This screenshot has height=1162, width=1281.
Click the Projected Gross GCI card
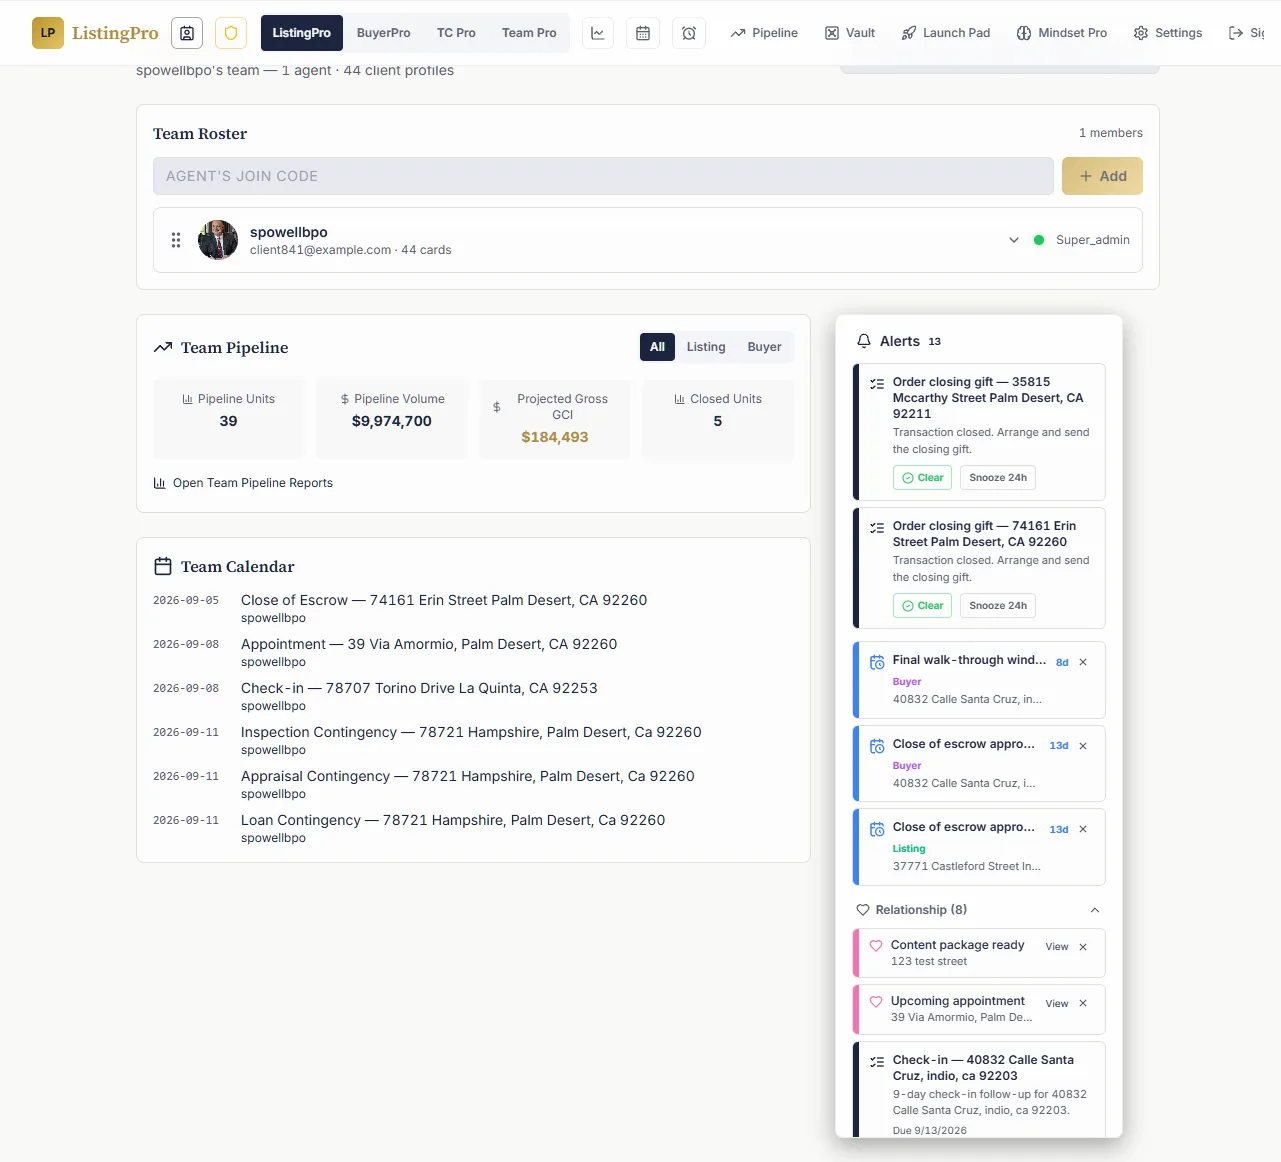point(555,420)
